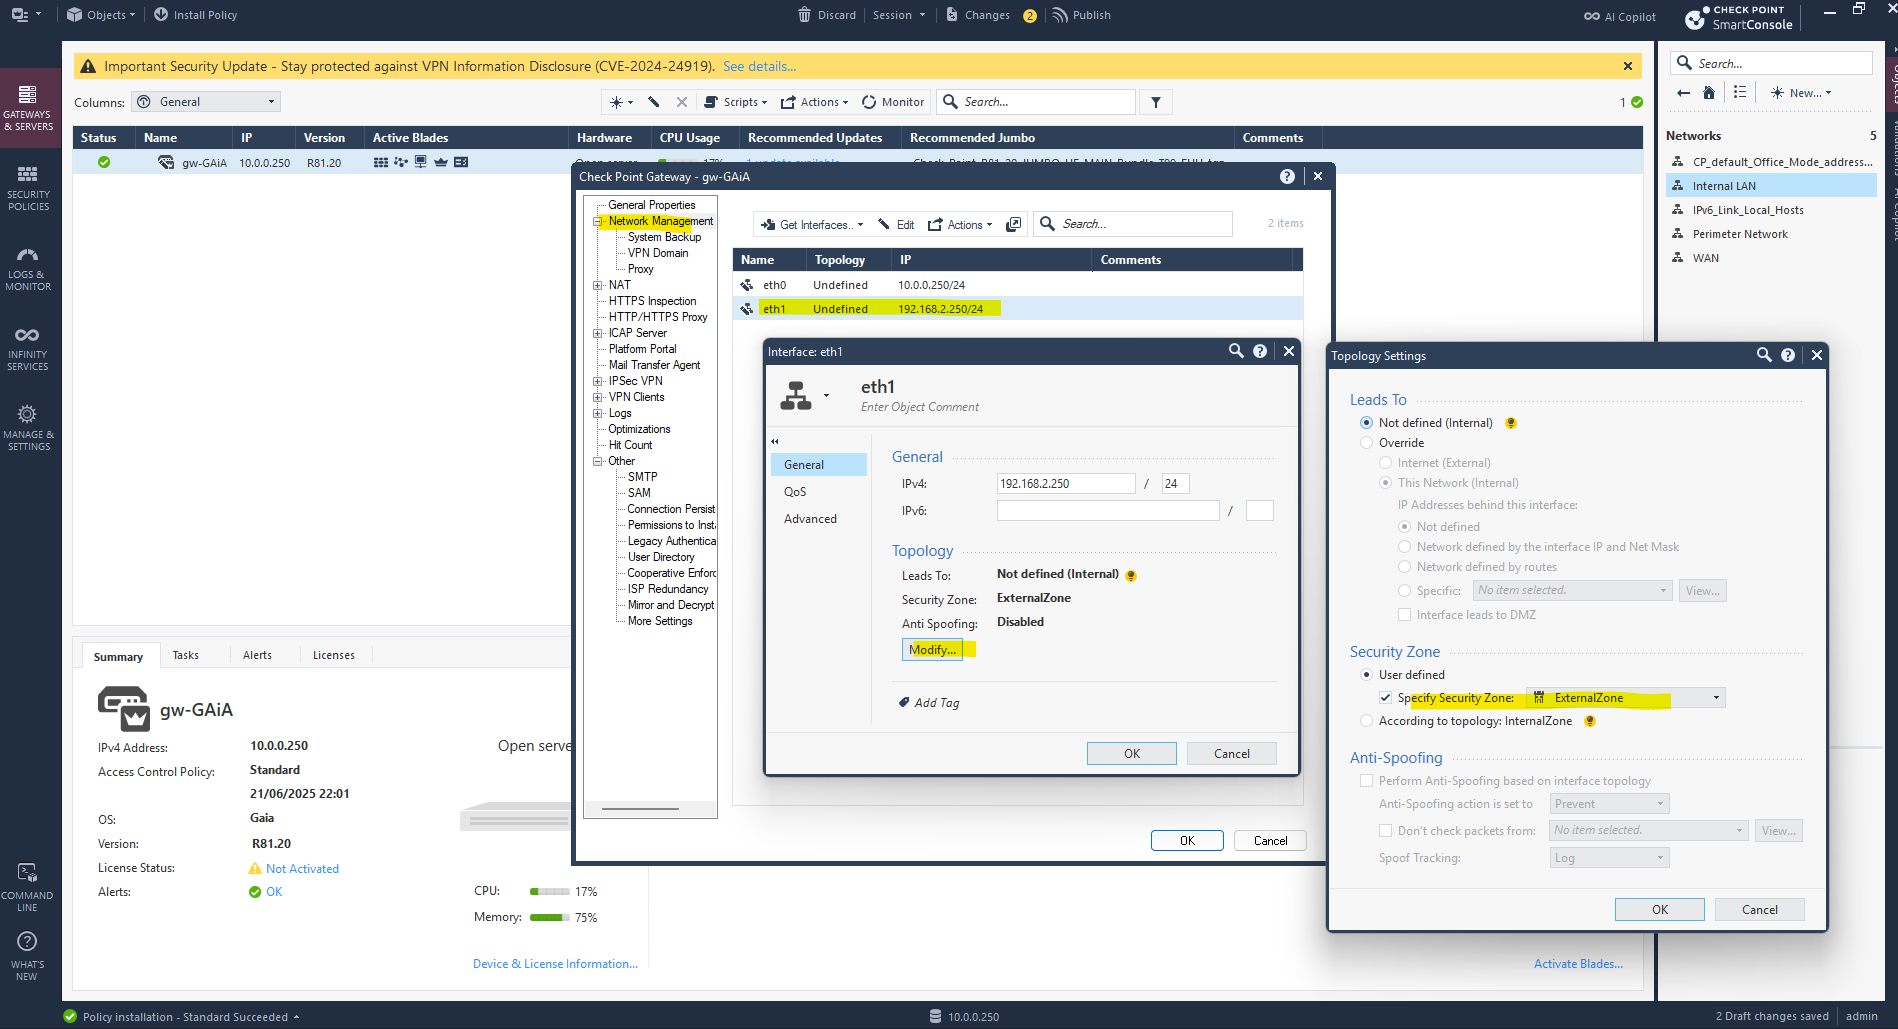Click help icon in Interface eth1 dialog
Viewport: 1898px width, 1029px height.
[1260, 351]
